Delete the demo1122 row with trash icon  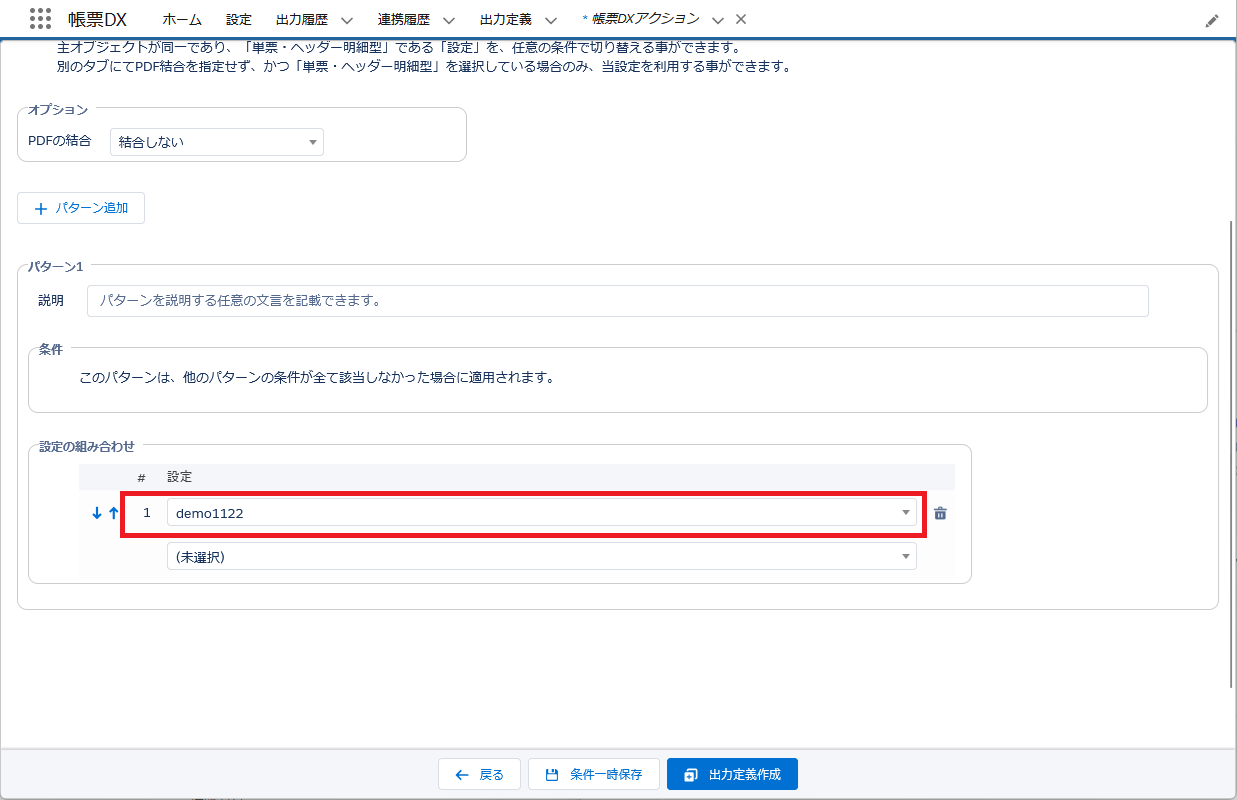(940, 513)
